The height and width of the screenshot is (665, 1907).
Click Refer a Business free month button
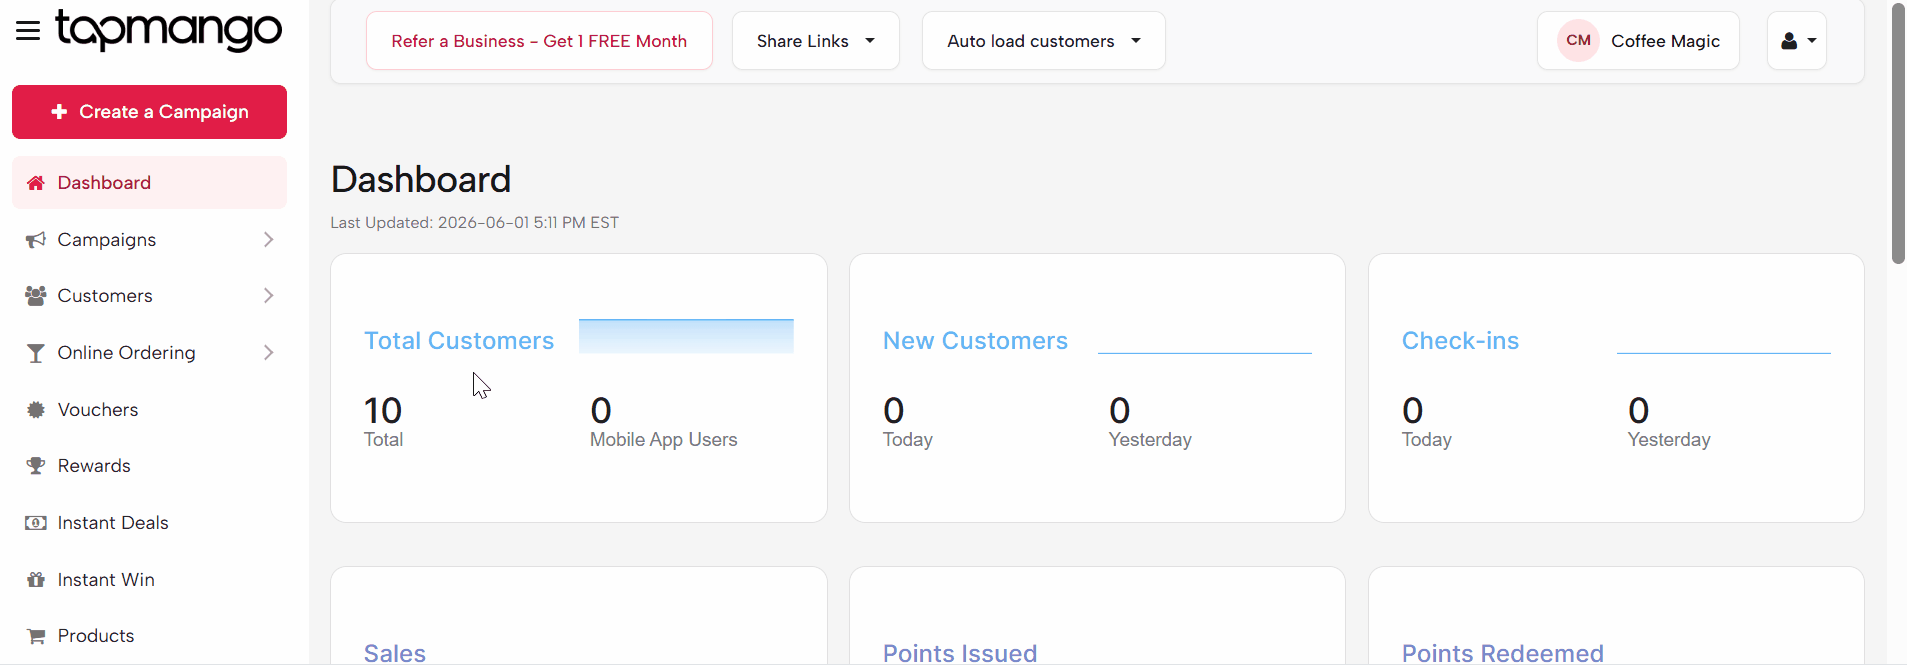(x=540, y=41)
